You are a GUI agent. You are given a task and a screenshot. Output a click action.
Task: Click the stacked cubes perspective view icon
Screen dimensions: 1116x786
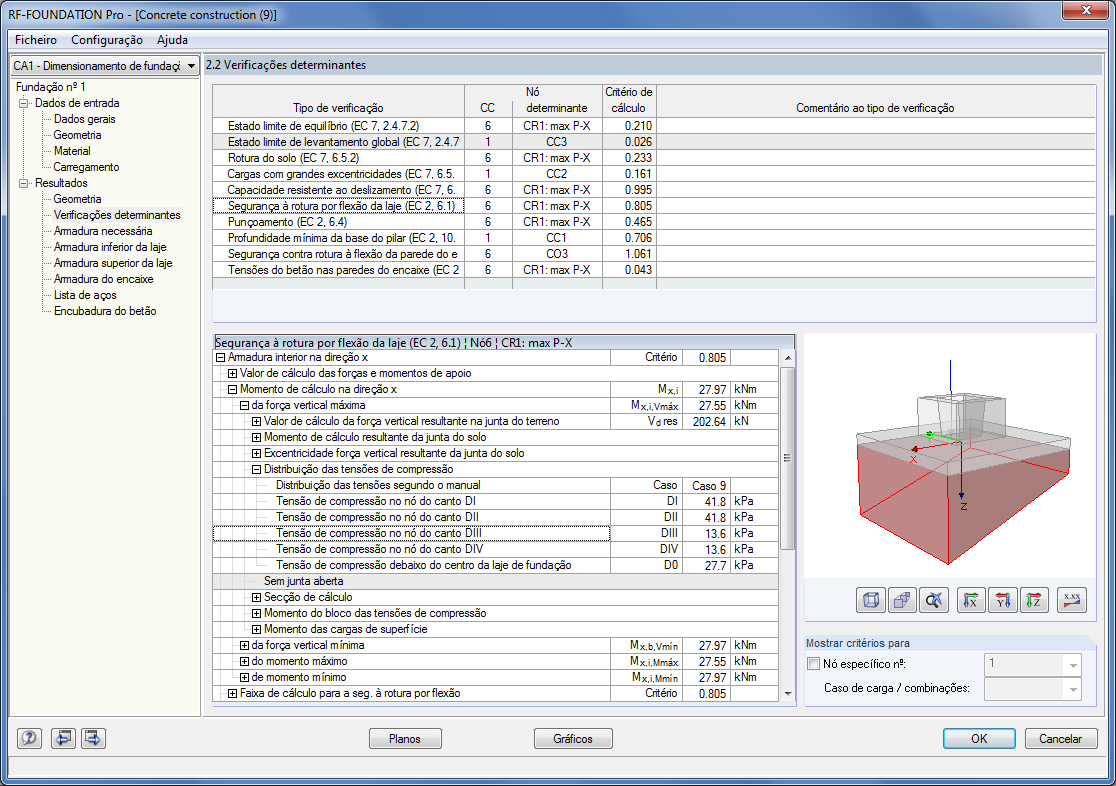(x=902, y=600)
